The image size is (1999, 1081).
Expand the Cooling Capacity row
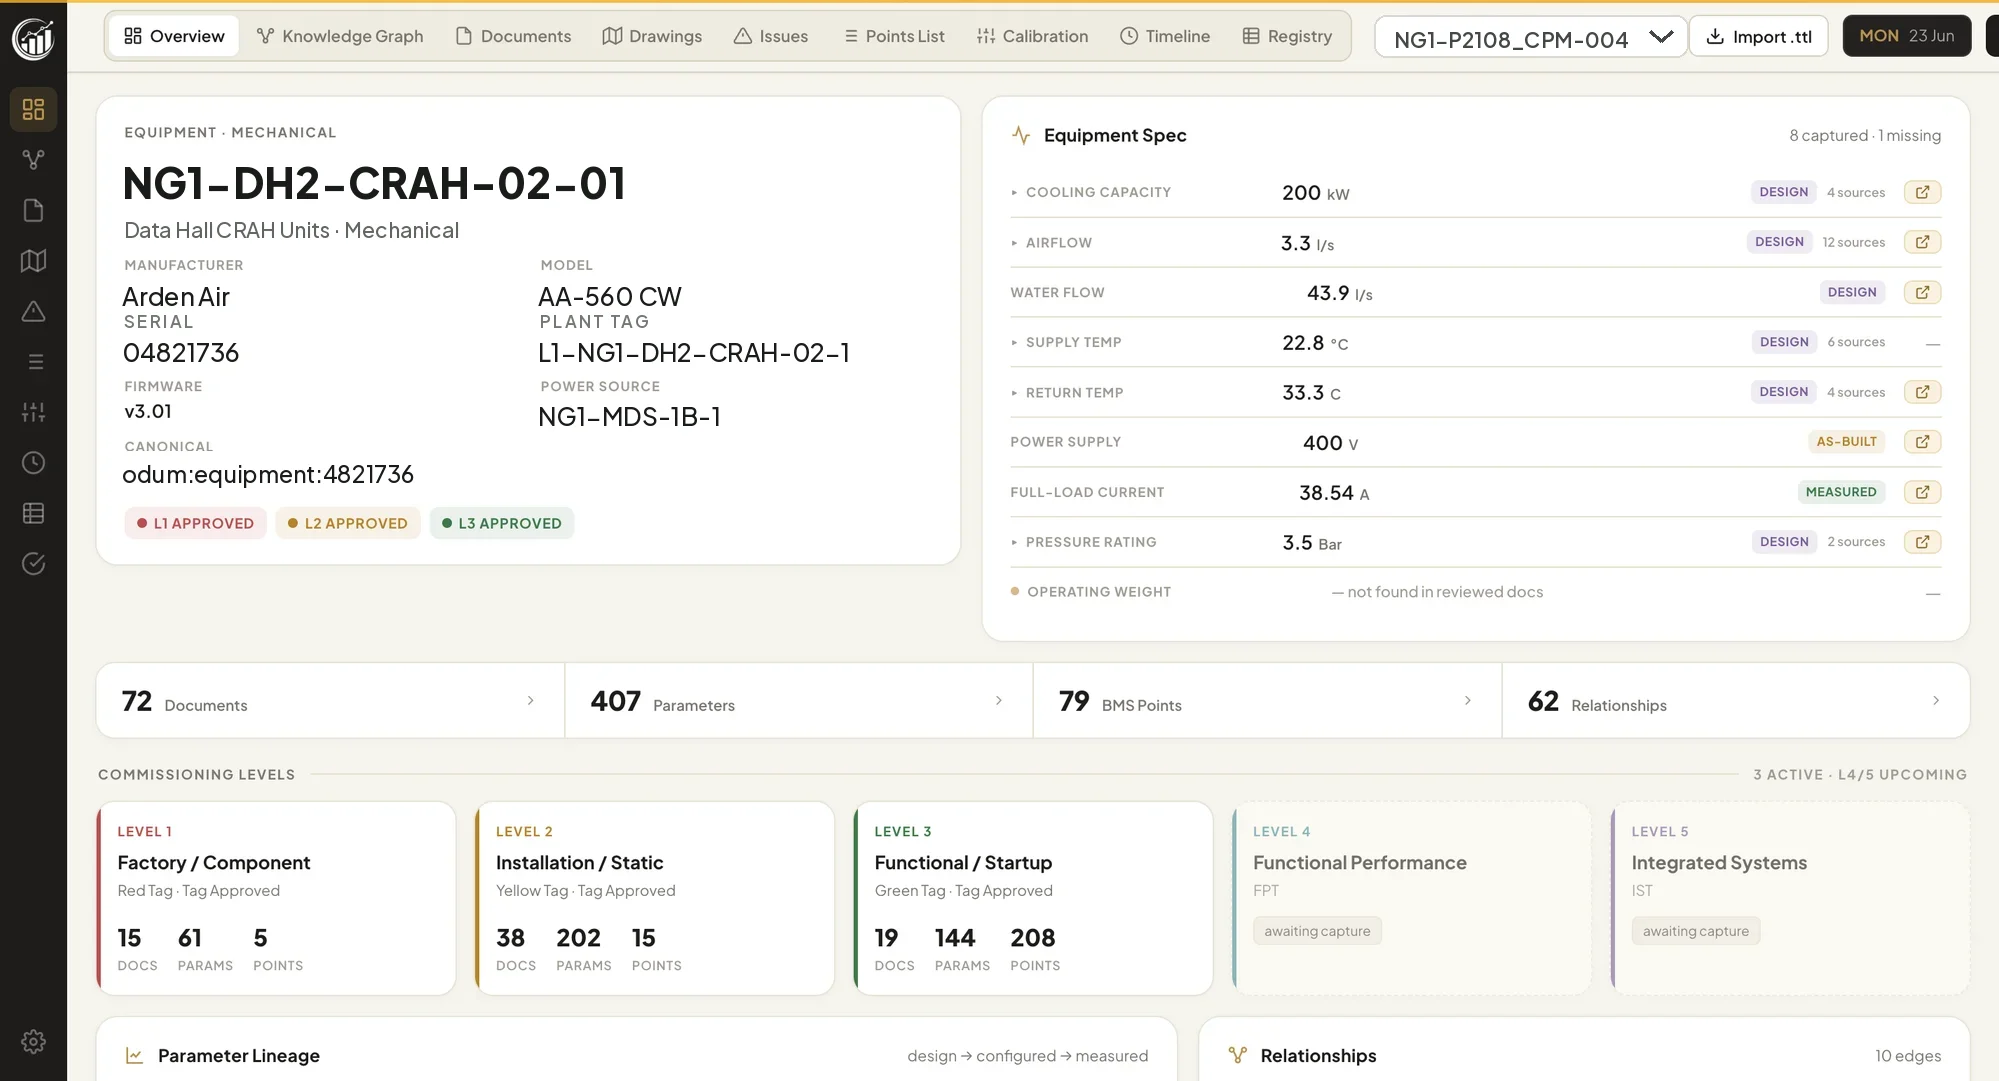pos(1014,192)
